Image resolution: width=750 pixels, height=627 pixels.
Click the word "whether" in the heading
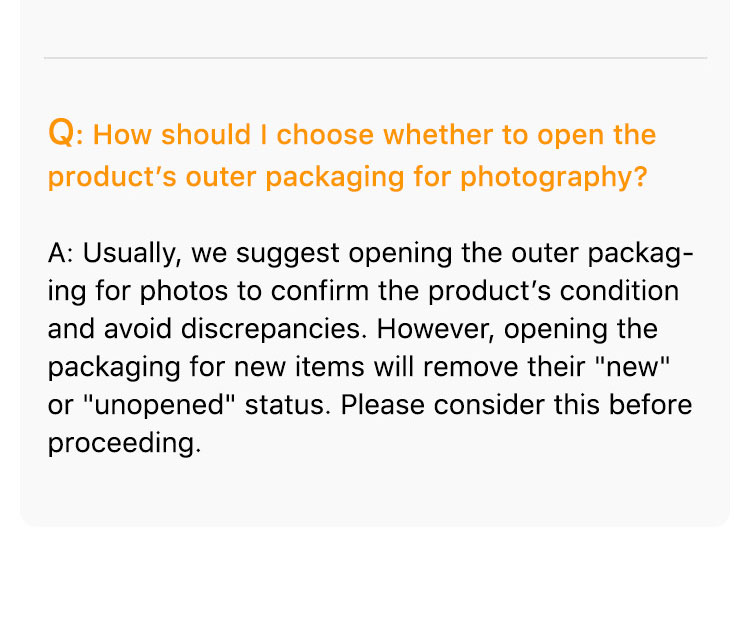438,134
